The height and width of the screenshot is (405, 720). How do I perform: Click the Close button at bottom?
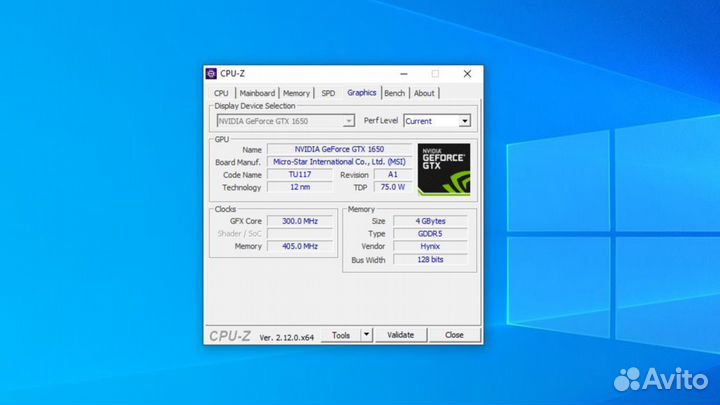click(454, 335)
